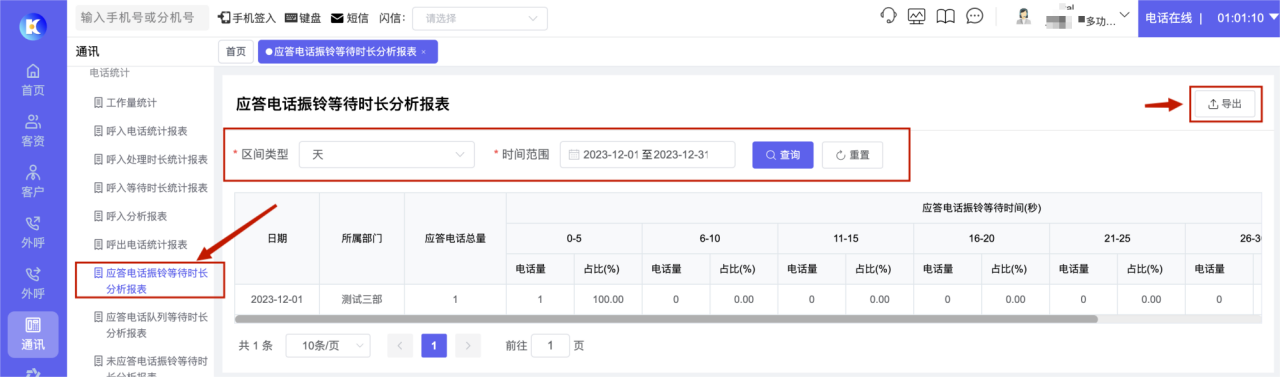This screenshot has width=1280, height=377.
Task: Click the 时间范围 date range field
Action: (x=647, y=155)
